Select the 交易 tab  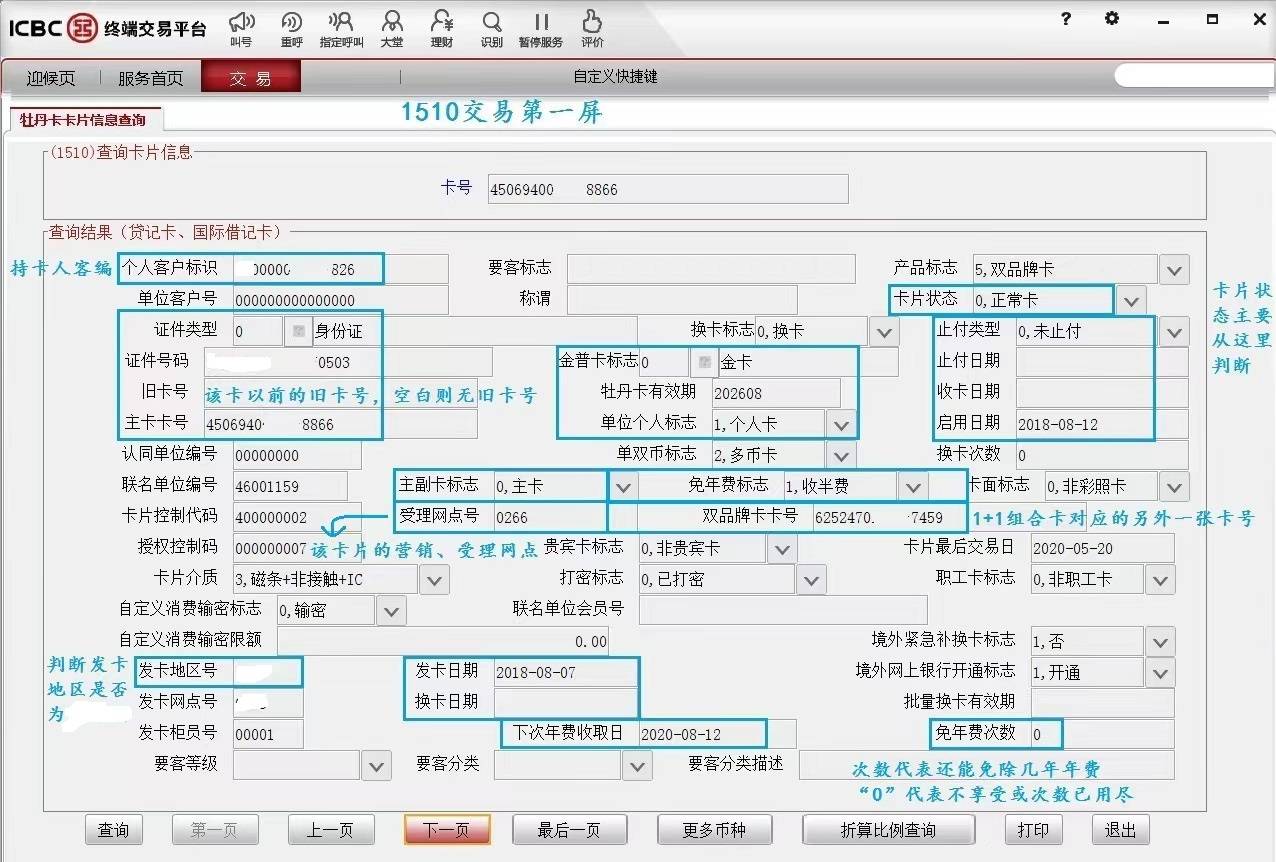coord(250,78)
